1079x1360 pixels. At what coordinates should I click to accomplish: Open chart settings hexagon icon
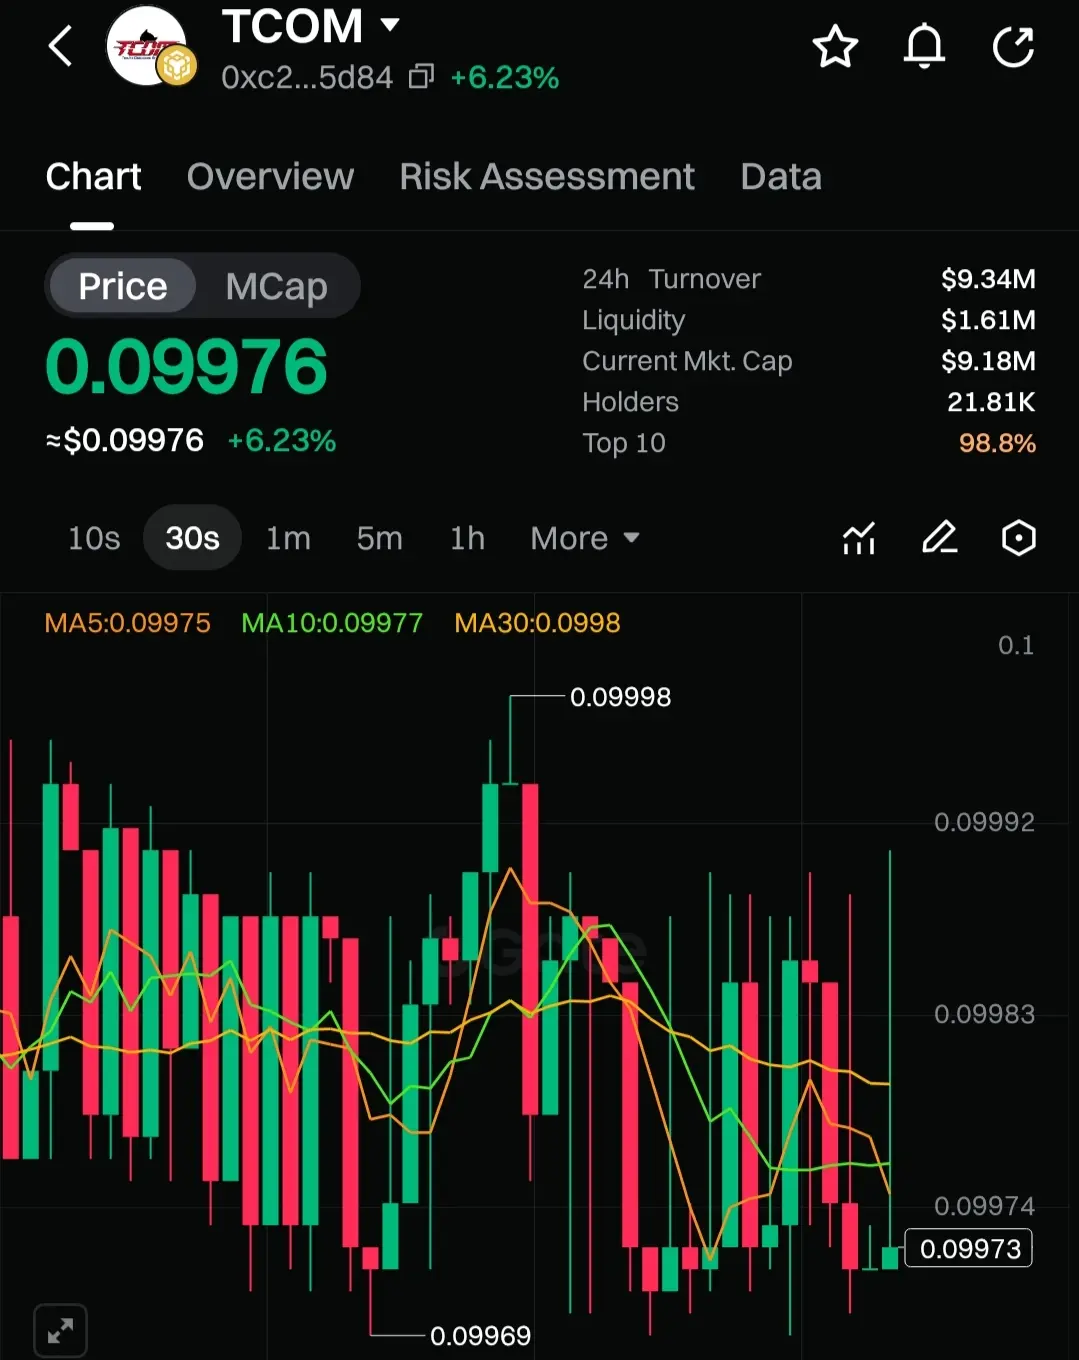1018,538
